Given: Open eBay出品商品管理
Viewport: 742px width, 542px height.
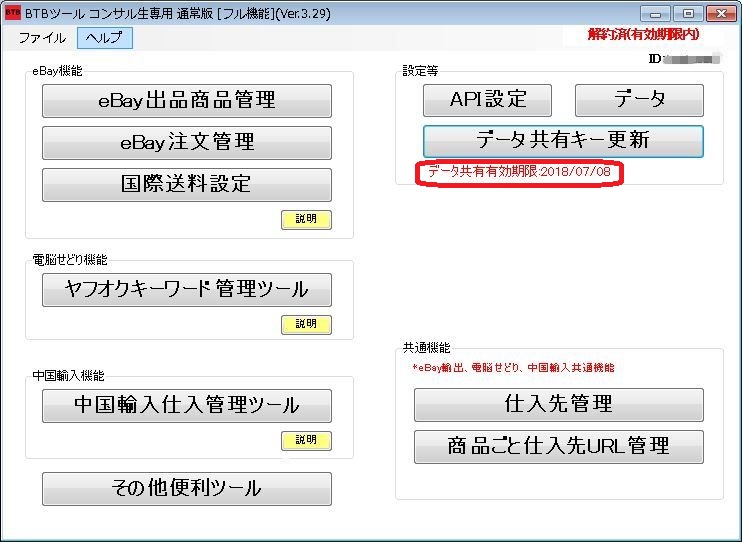Looking at the screenshot, I should (x=187, y=101).
